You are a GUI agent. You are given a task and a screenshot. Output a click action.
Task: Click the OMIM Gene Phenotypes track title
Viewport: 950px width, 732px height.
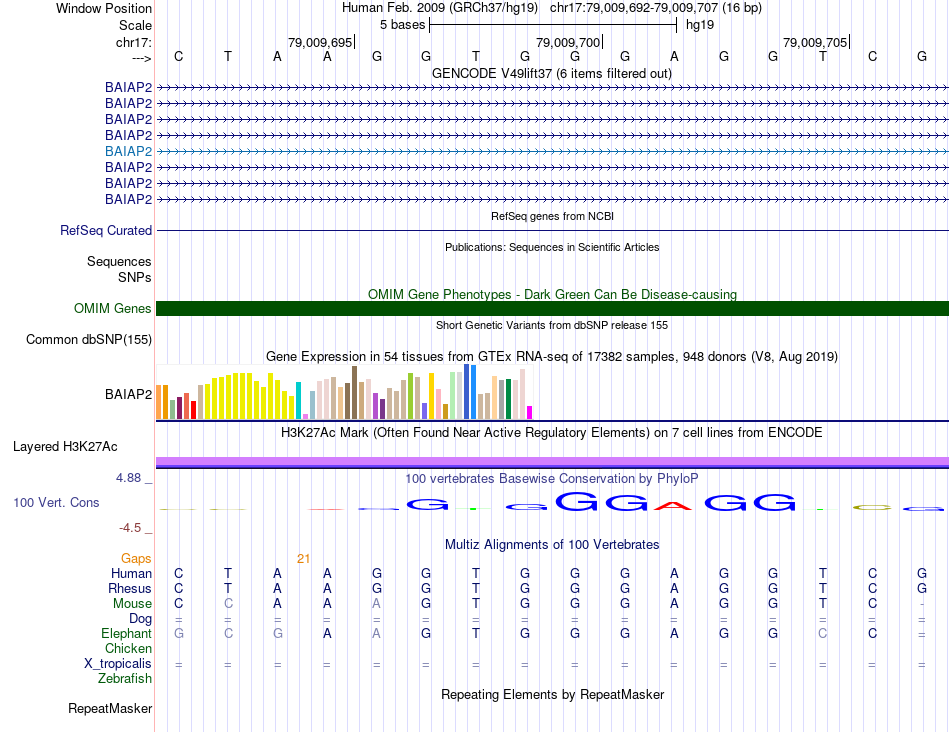tap(552, 294)
